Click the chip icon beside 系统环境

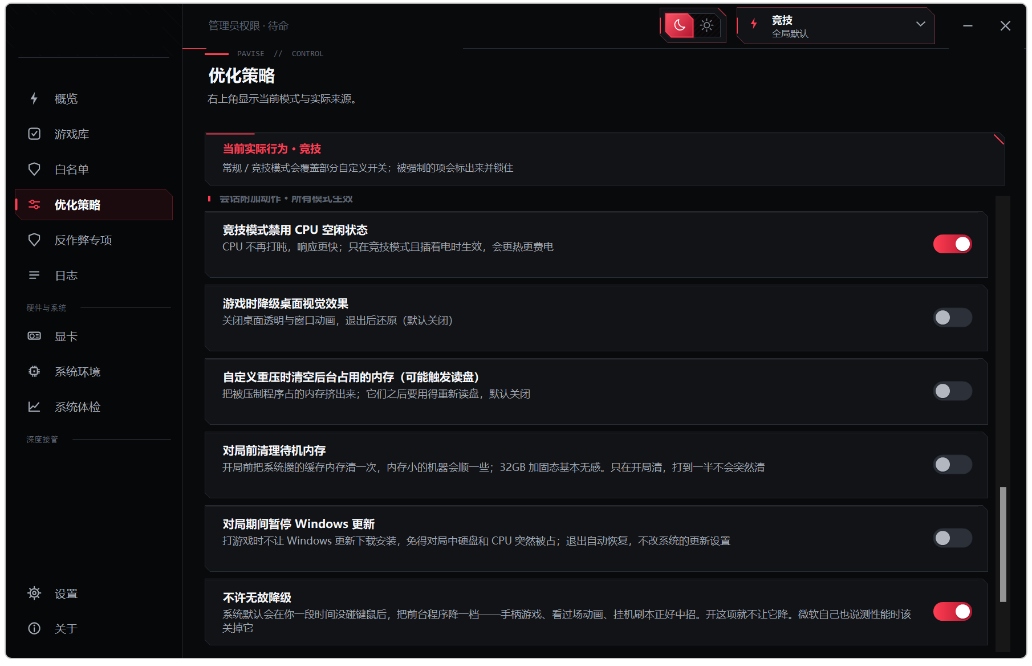34,372
